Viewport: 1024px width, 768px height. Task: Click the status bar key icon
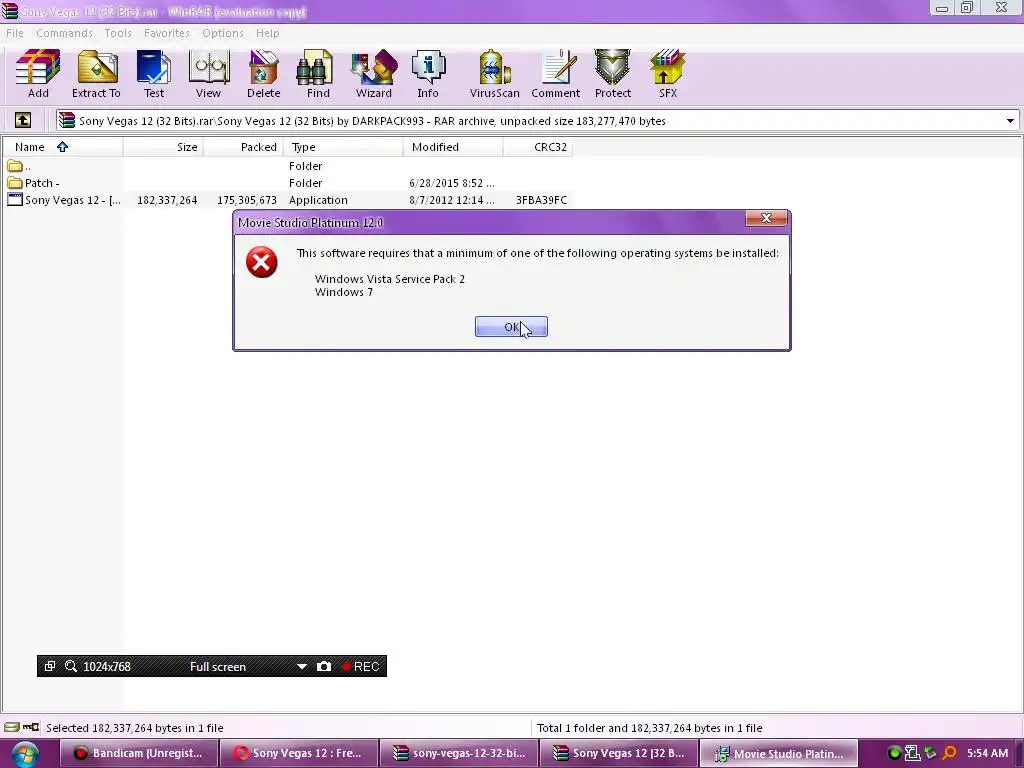click(x=31, y=727)
